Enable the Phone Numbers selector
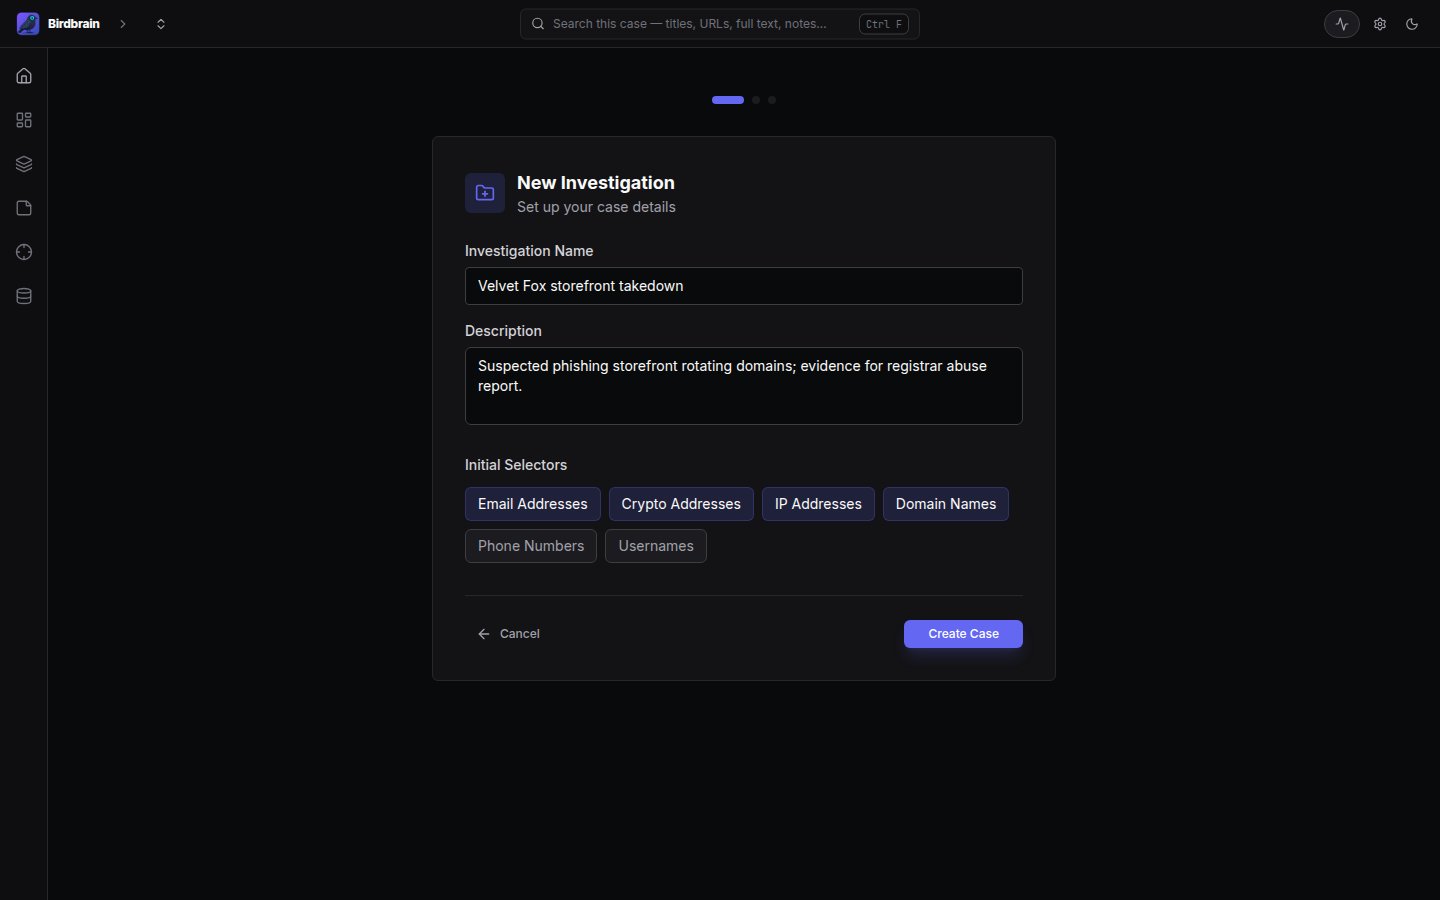 [x=531, y=546]
